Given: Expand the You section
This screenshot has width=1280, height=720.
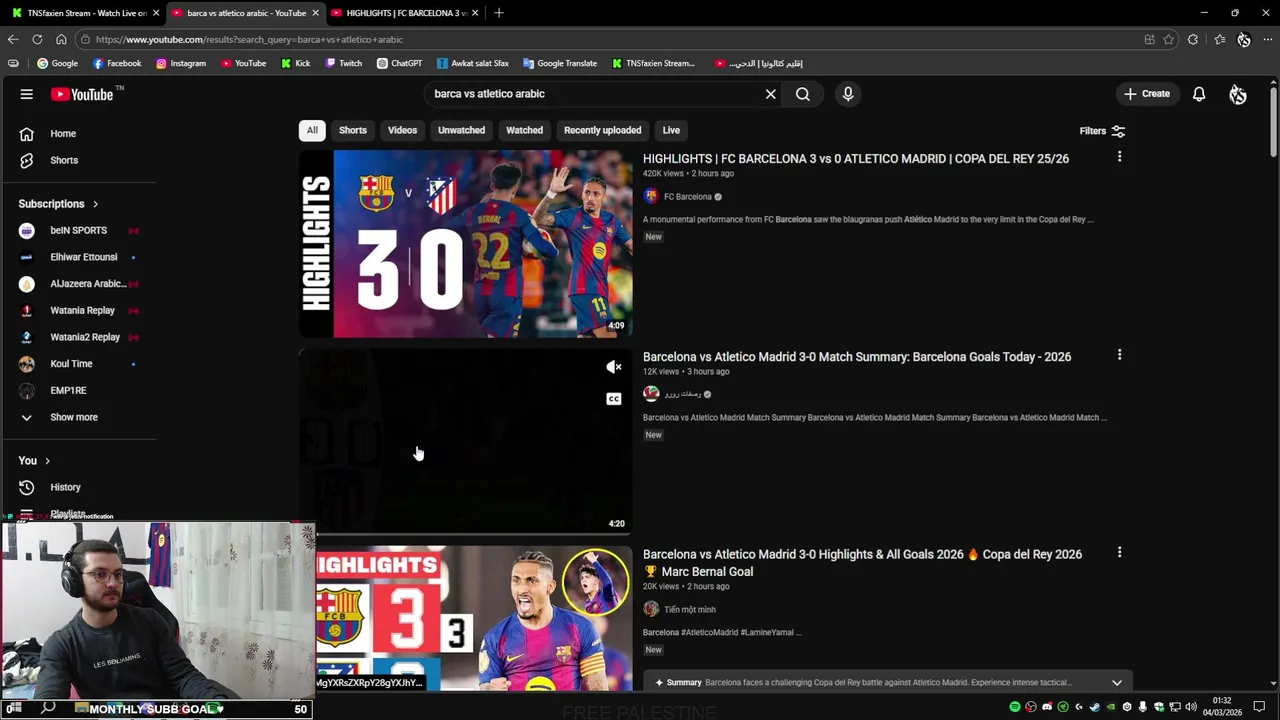Looking at the screenshot, I should pyautogui.click(x=36, y=461).
